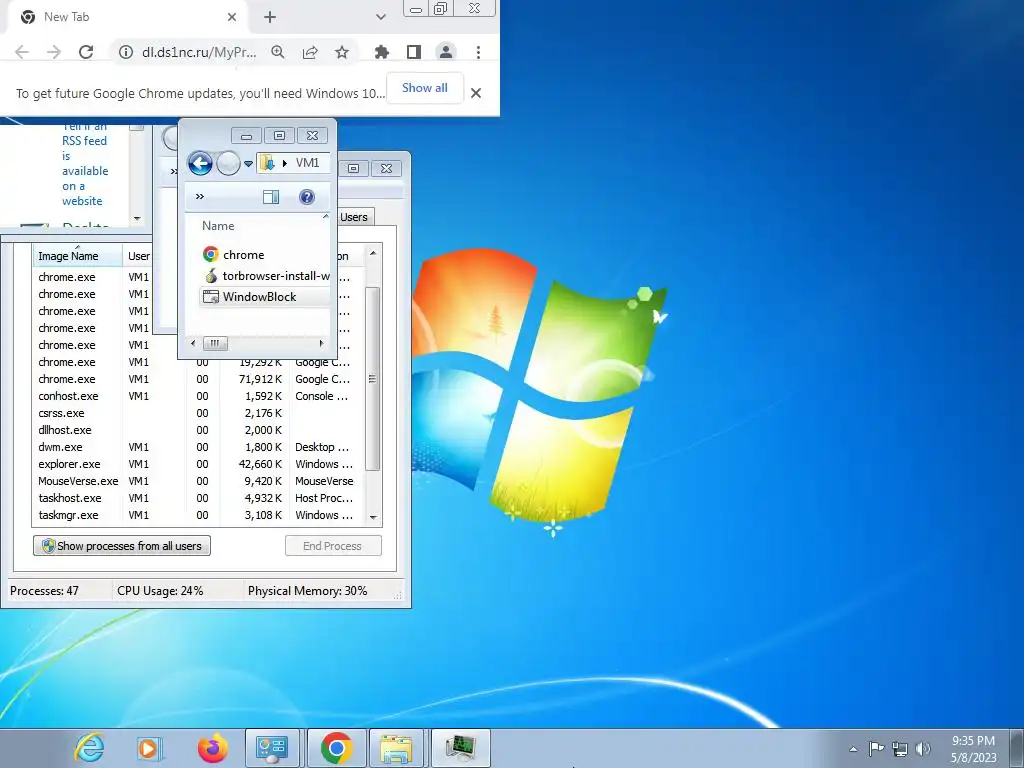Click Explorer horizontal scrollbar thumb
This screenshot has width=1024, height=768.
coord(215,343)
